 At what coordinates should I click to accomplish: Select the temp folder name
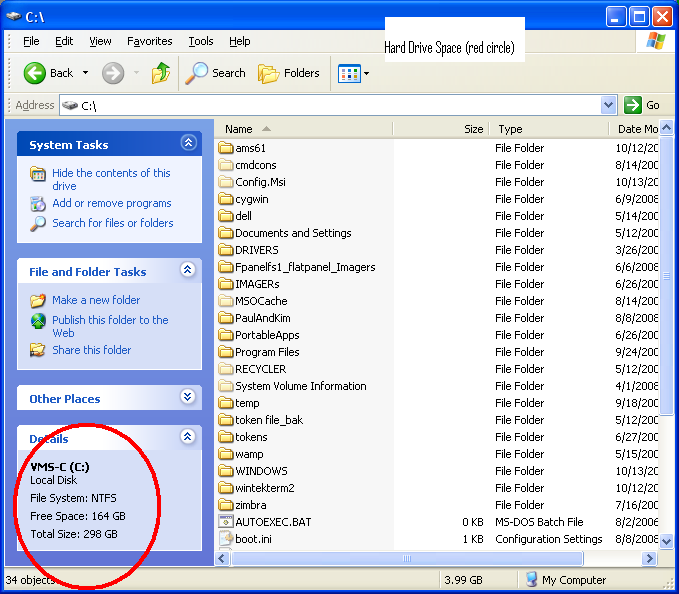[247, 403]
